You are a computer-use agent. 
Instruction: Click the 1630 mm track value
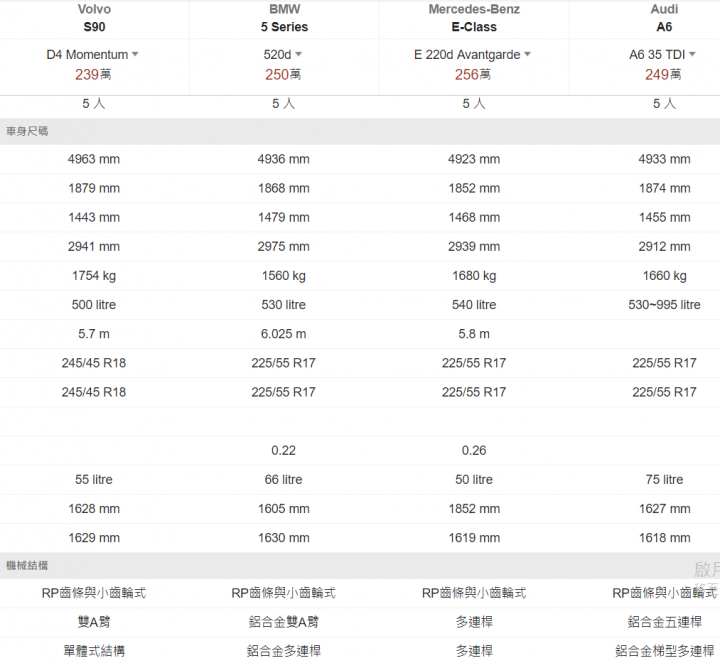point(283,538)
